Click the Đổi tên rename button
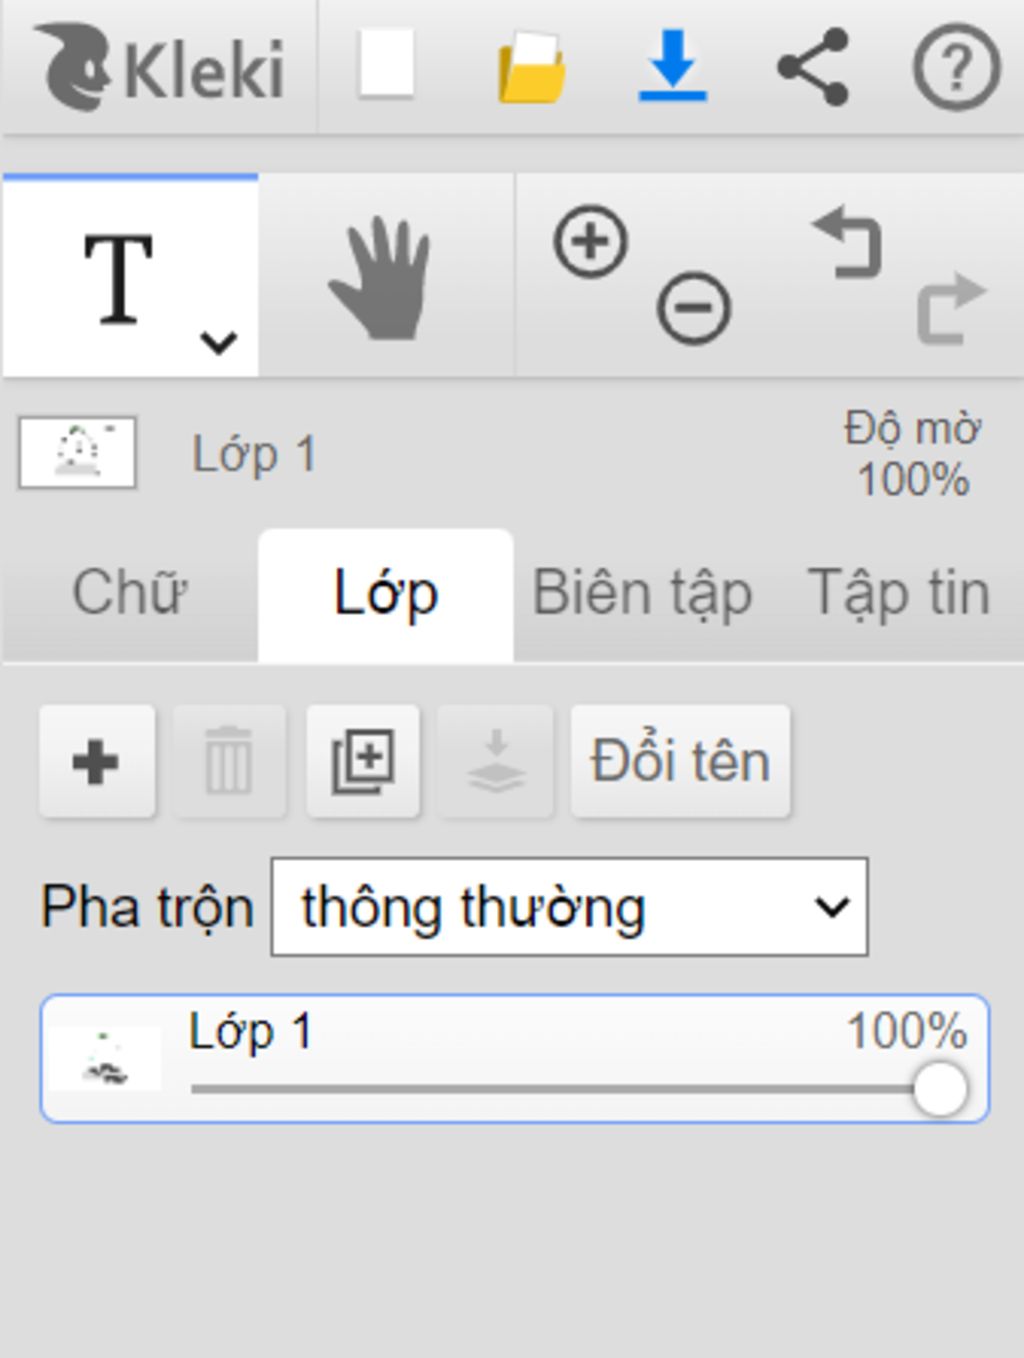 pos(680,762)
